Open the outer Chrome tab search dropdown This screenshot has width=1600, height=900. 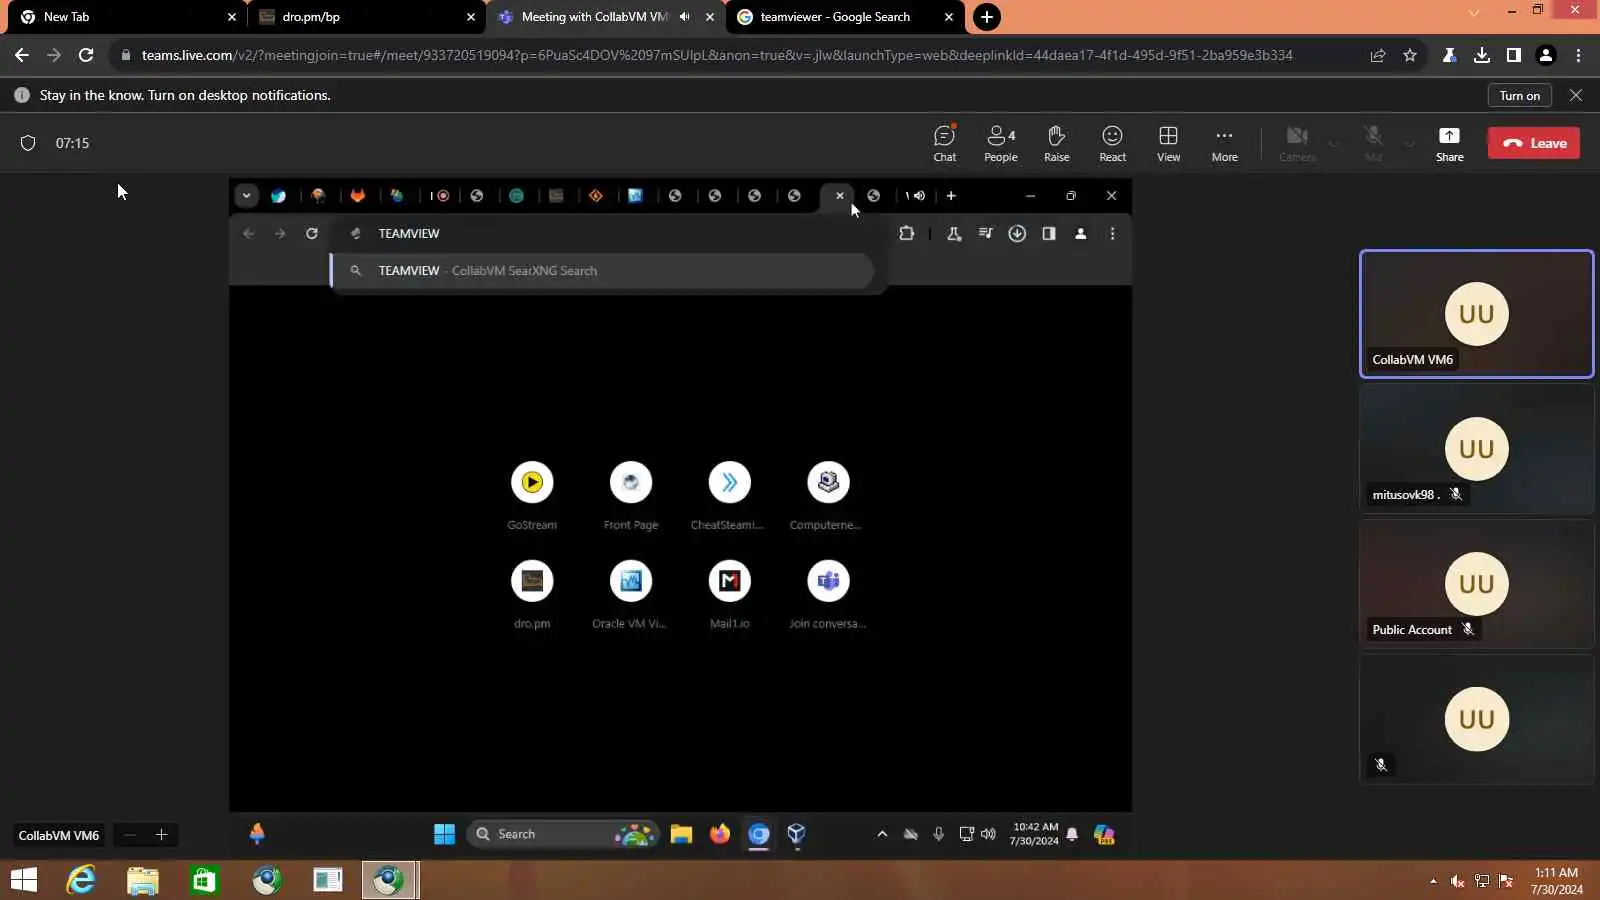point(1473,12)
